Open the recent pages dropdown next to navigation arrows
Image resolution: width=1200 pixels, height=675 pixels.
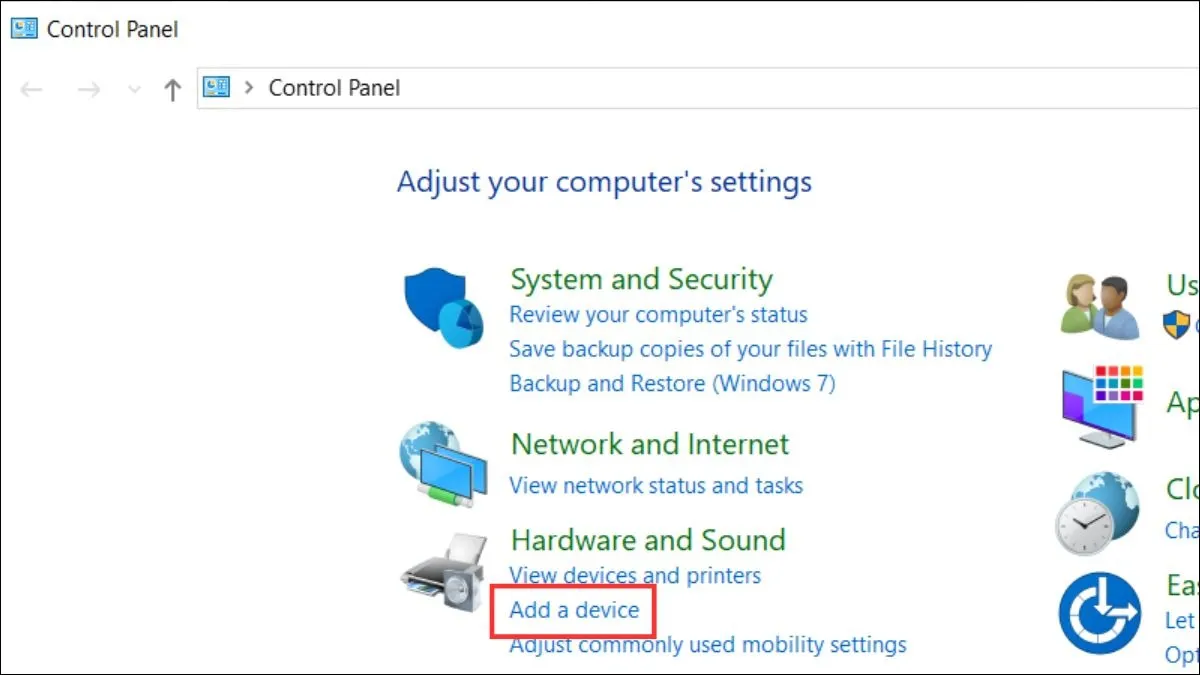[x=133, y=89]
